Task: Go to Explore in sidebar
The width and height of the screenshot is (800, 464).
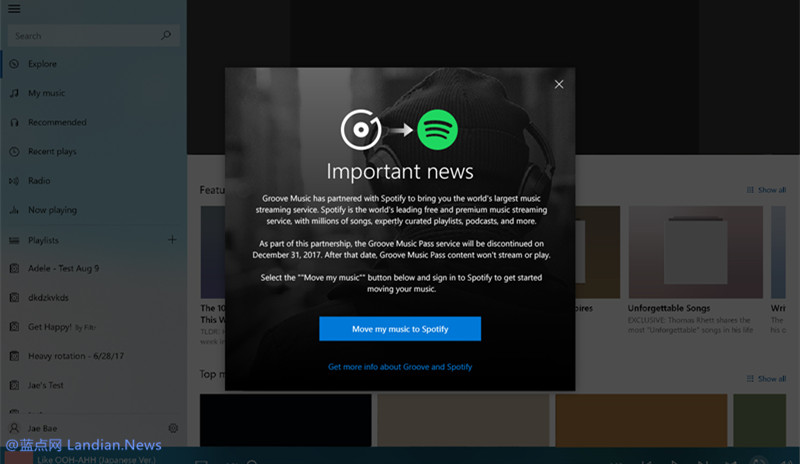Action: tap(42, 64)
